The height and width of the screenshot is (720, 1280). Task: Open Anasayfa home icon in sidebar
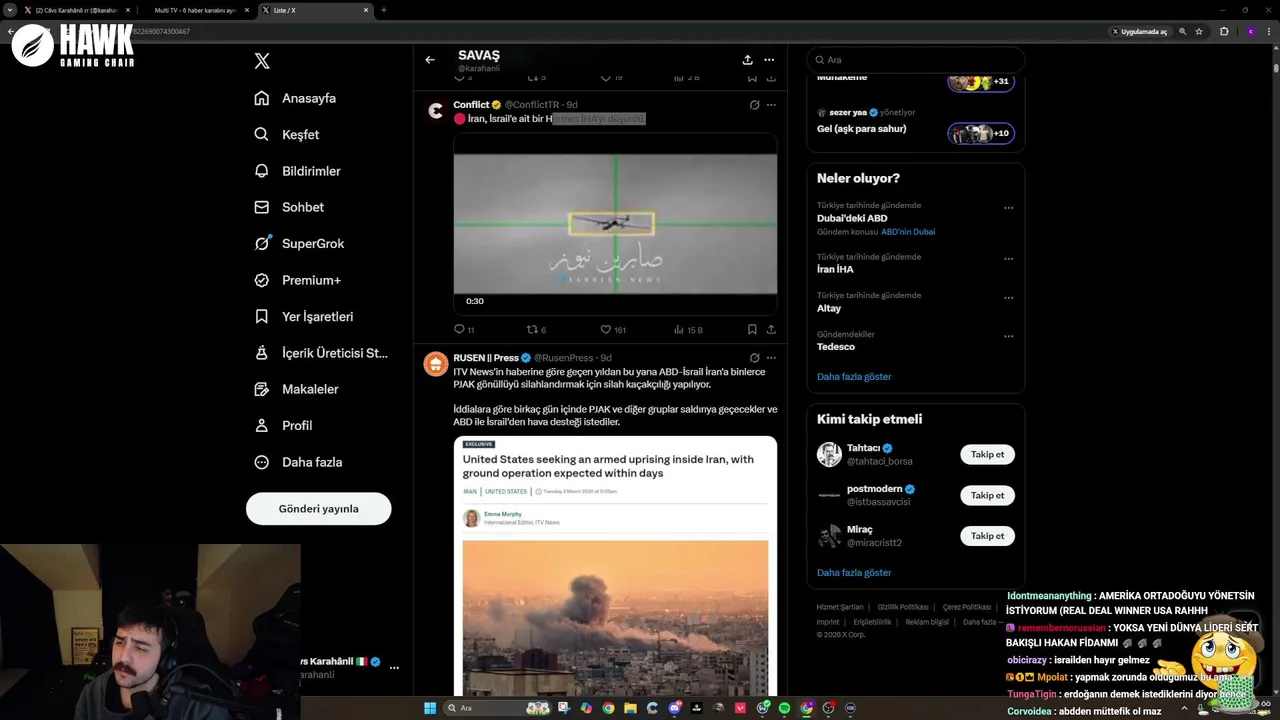click(262, 98)
